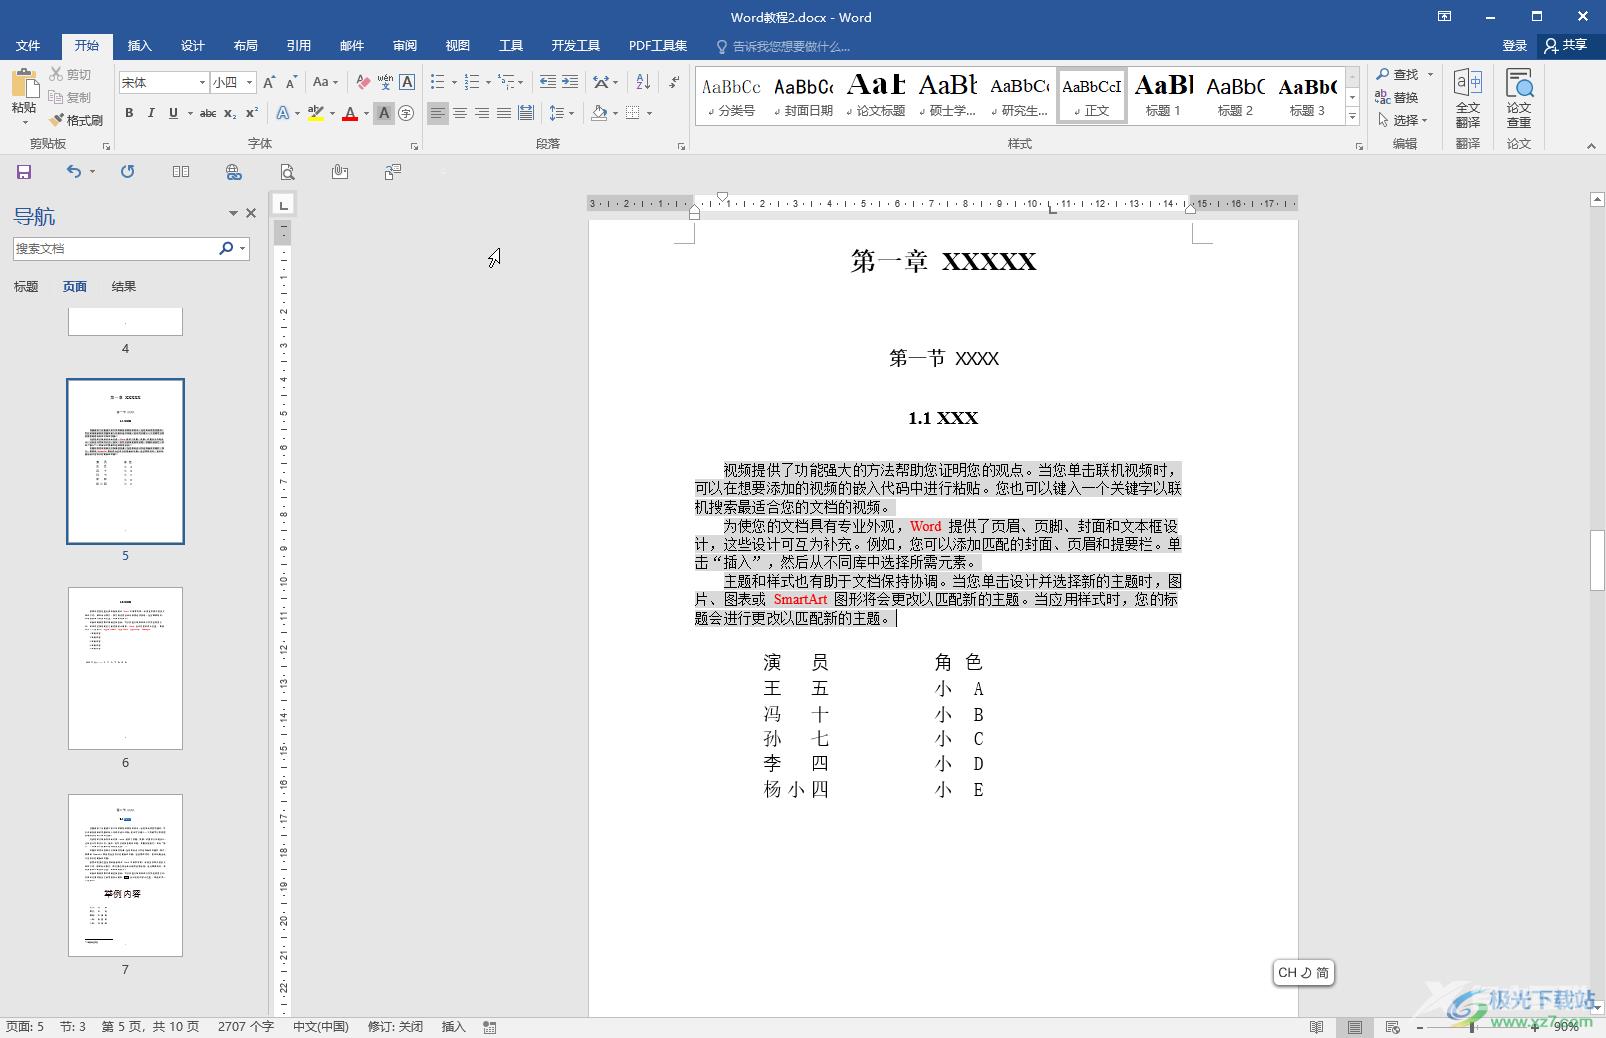Apply the 封面日期 style
Screen dimensions: 1606x1038
[804, 96]
